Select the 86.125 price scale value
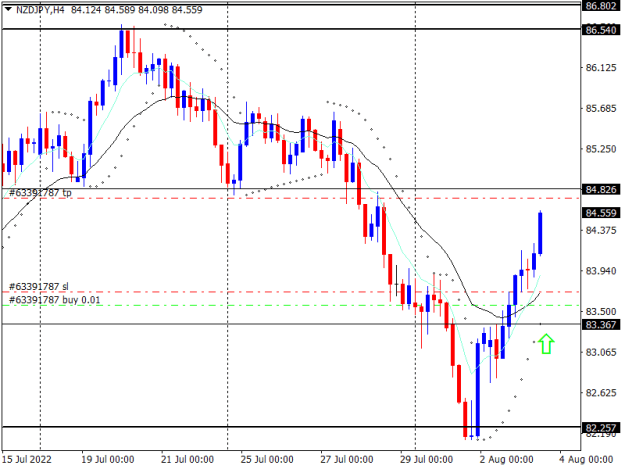 click(x=601, y=68)
